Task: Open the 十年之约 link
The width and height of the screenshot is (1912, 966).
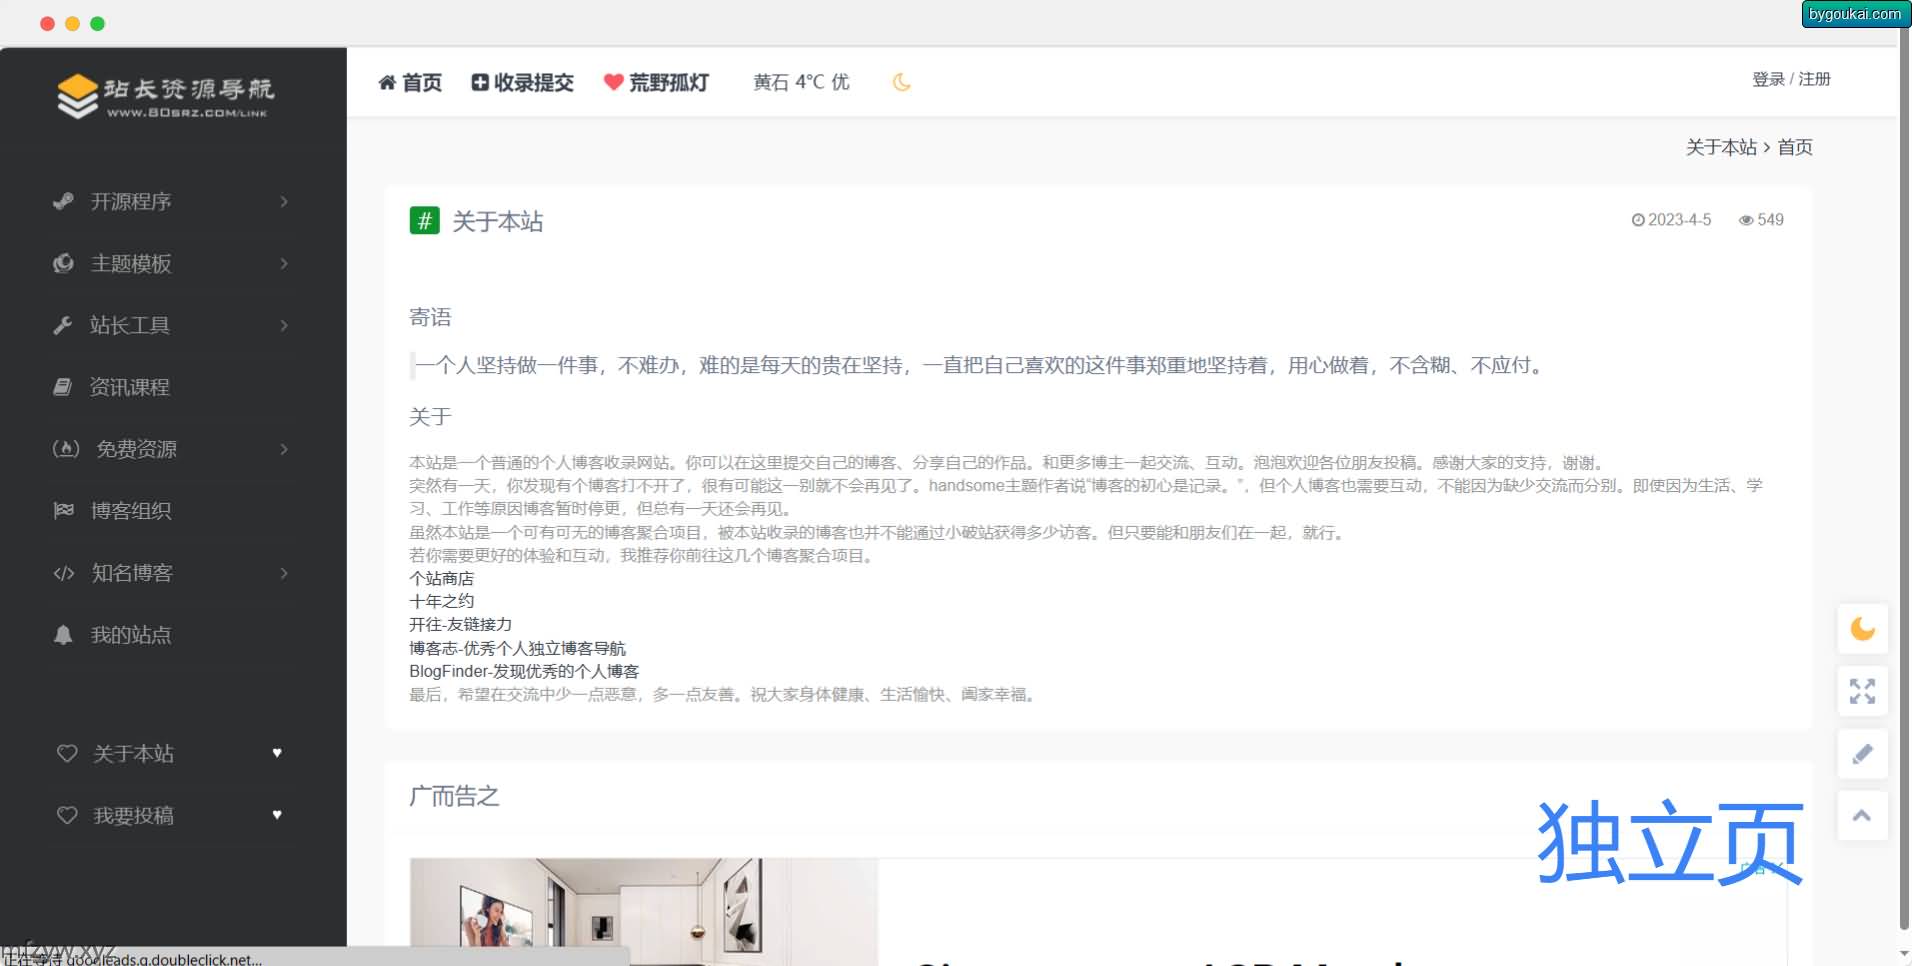Action: 441,601
